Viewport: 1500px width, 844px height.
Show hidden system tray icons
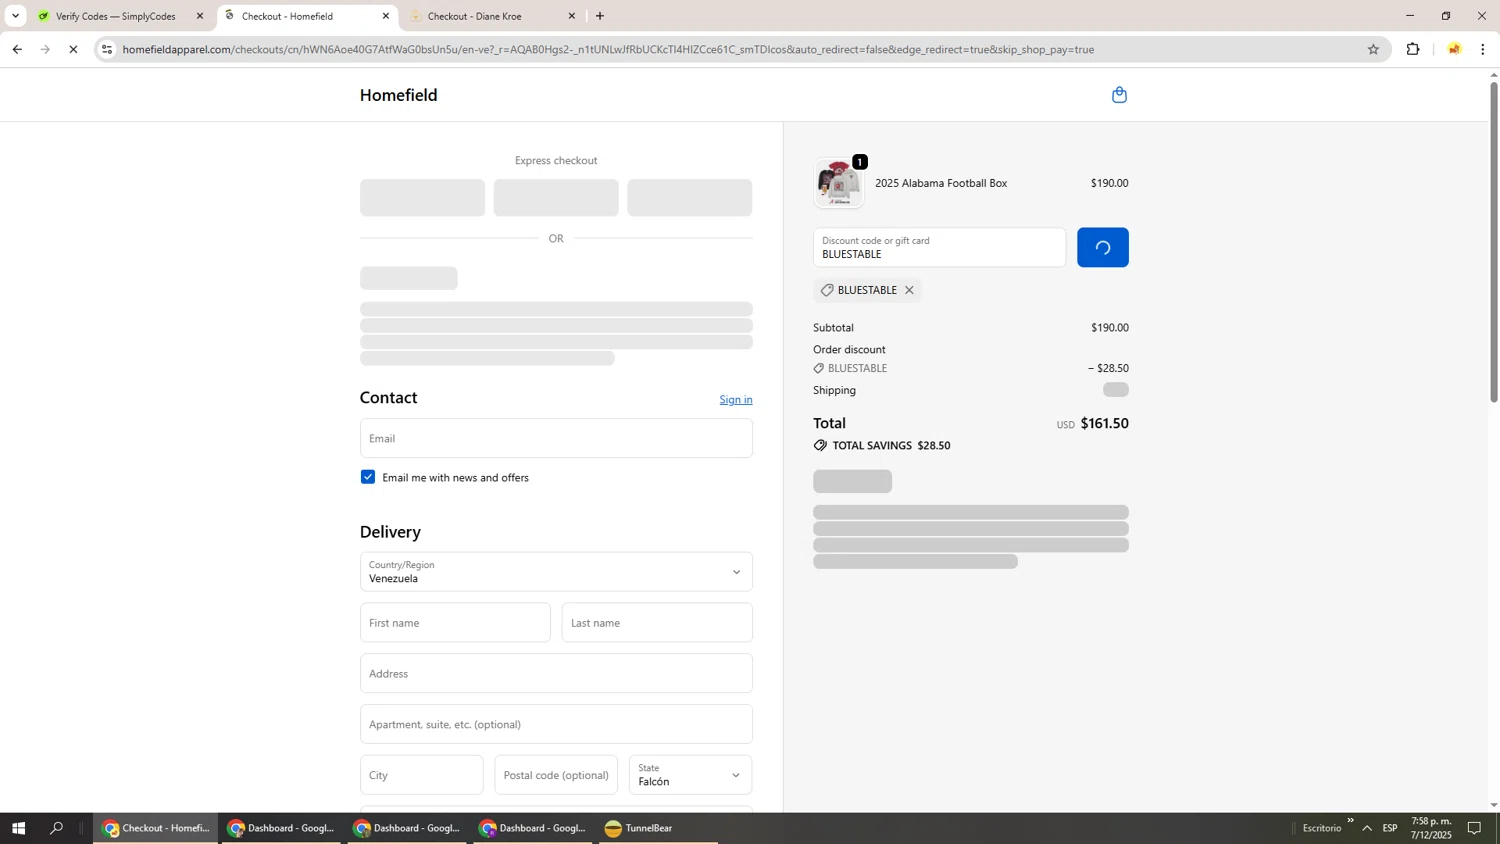1367,828
